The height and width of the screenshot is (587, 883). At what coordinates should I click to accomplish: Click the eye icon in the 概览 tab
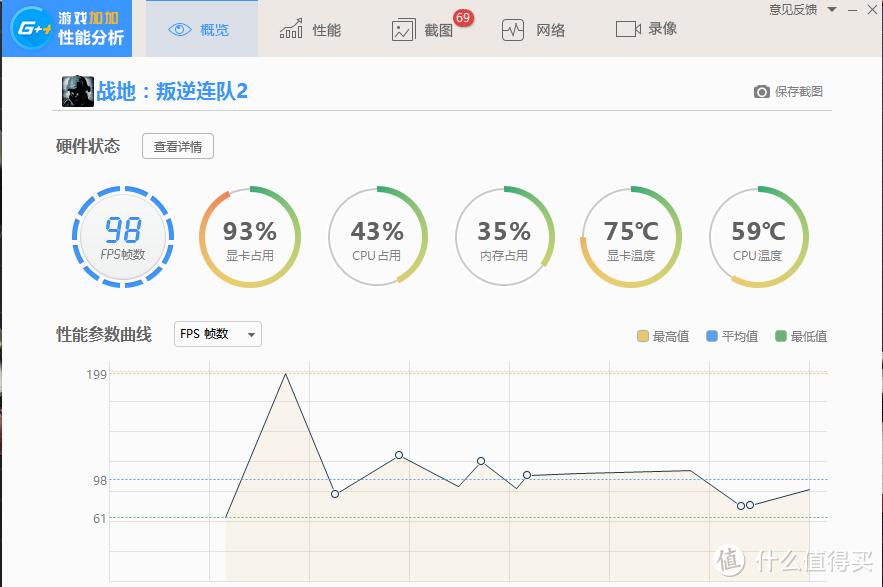180,29
